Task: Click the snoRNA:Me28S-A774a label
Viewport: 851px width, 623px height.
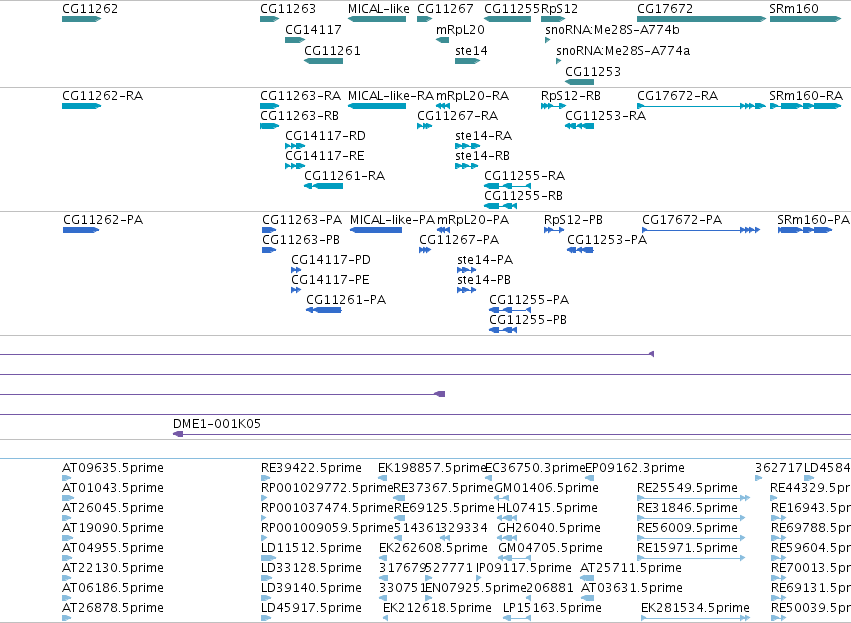Action: [x=623, y=51]
